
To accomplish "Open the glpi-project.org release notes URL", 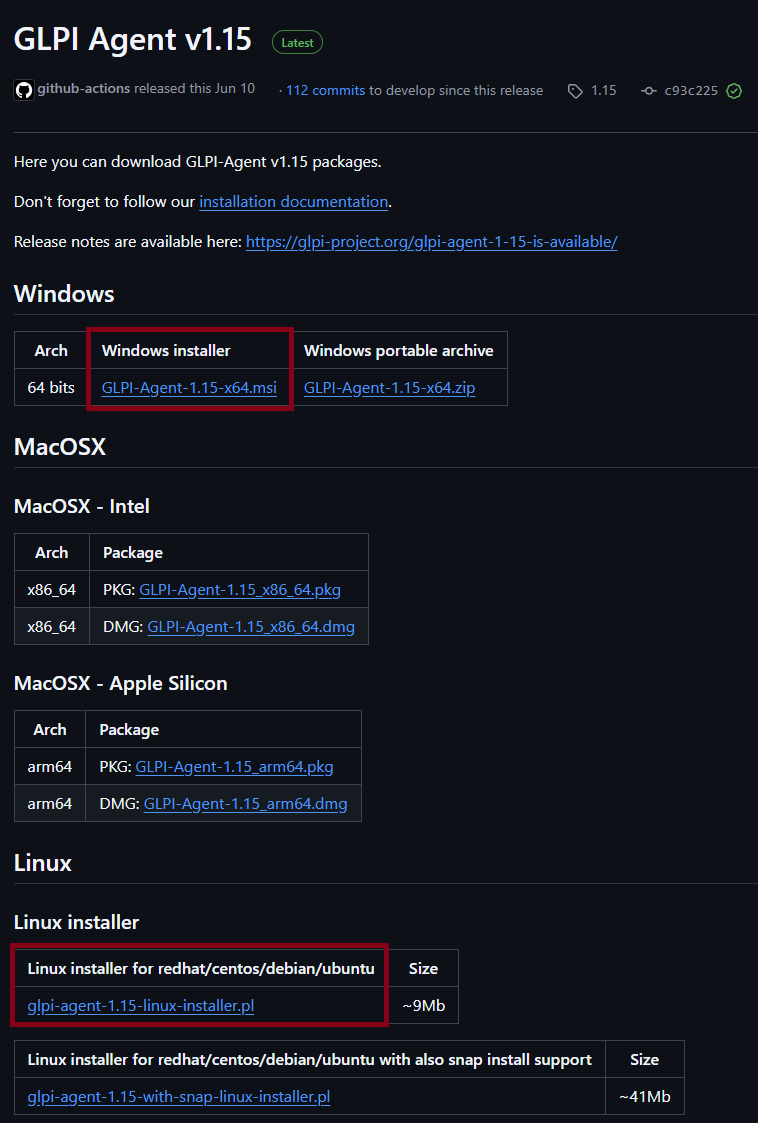I will 431,242.
